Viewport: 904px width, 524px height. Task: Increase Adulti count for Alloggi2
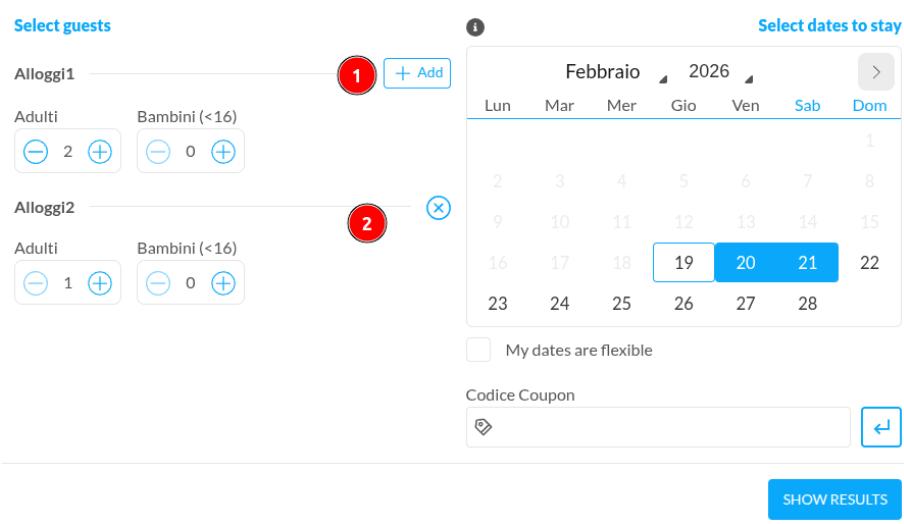100,282
